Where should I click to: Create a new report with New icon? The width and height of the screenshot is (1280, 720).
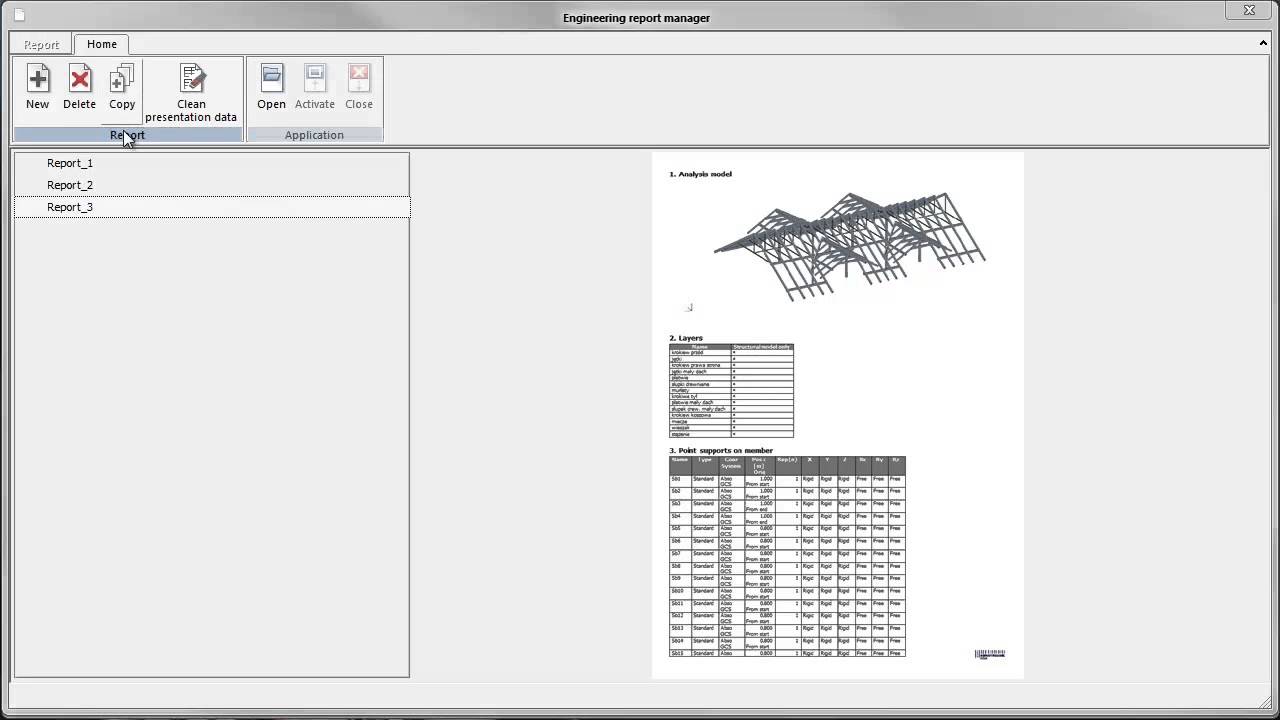point(37,87)
